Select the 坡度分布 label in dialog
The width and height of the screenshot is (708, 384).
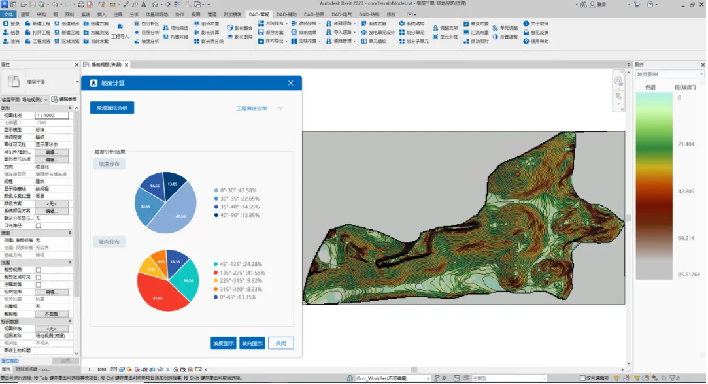point(109,164)
